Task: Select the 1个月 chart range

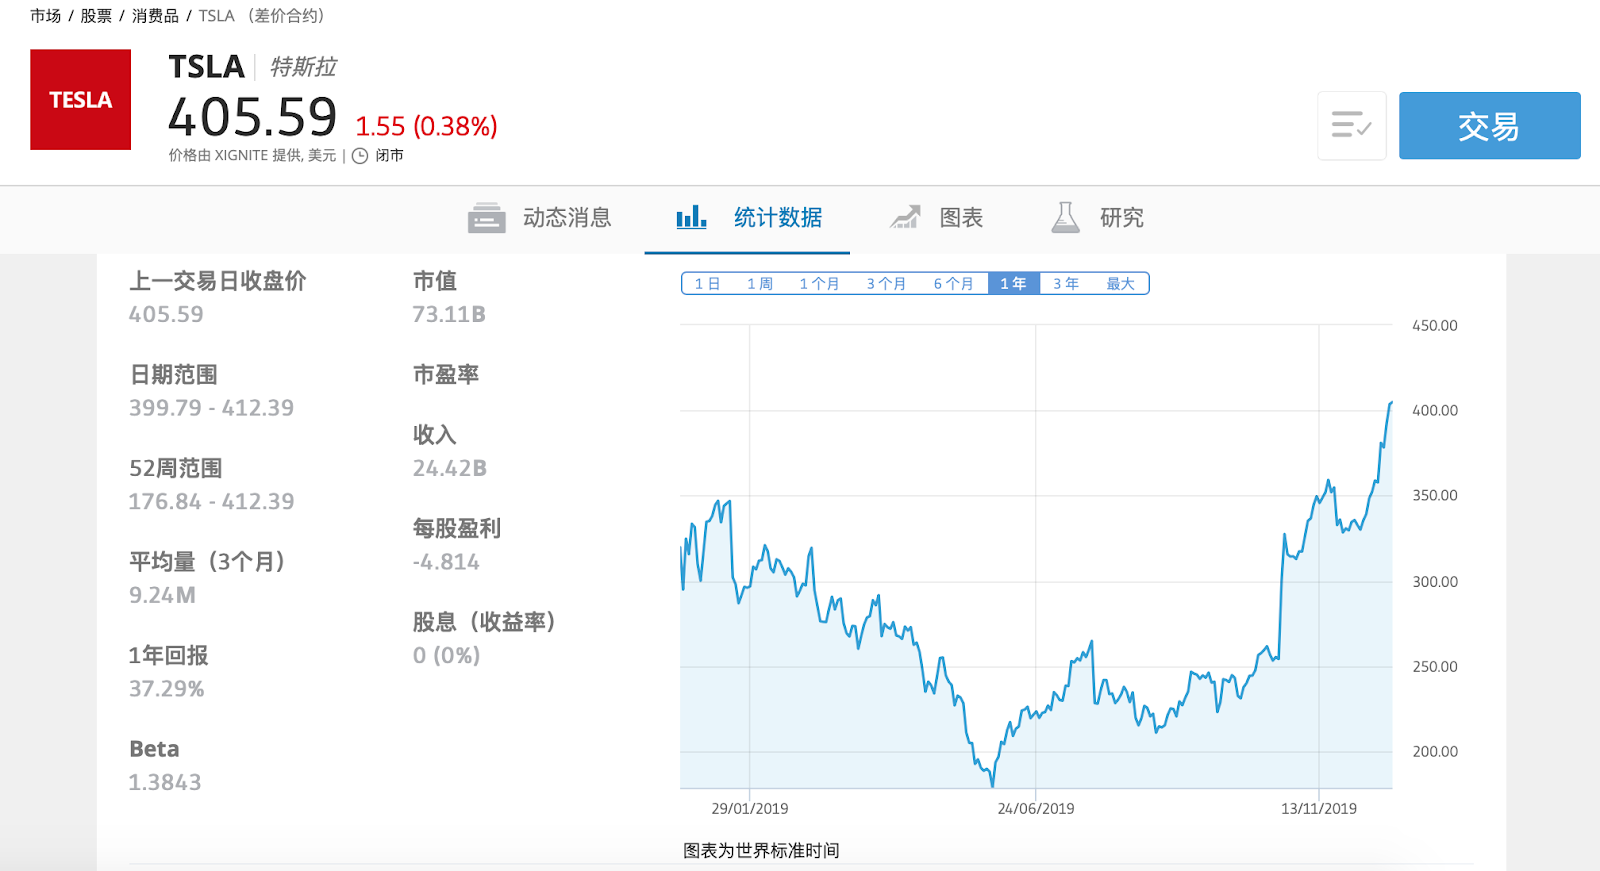Action: pyautogui.click(x=819, y=284)
